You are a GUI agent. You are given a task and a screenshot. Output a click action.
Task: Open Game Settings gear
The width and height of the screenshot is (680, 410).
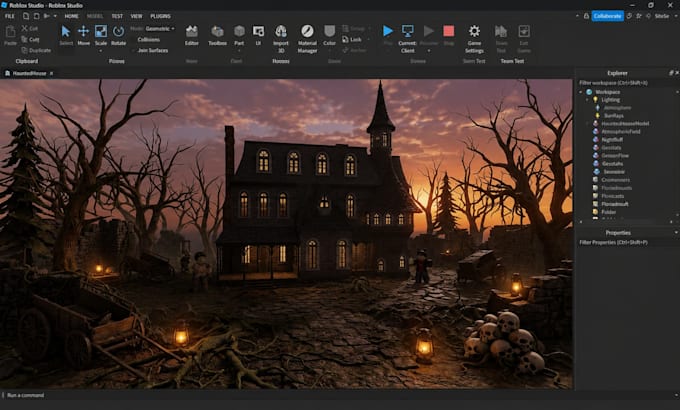pyautogui.click(x=474, y=31)
